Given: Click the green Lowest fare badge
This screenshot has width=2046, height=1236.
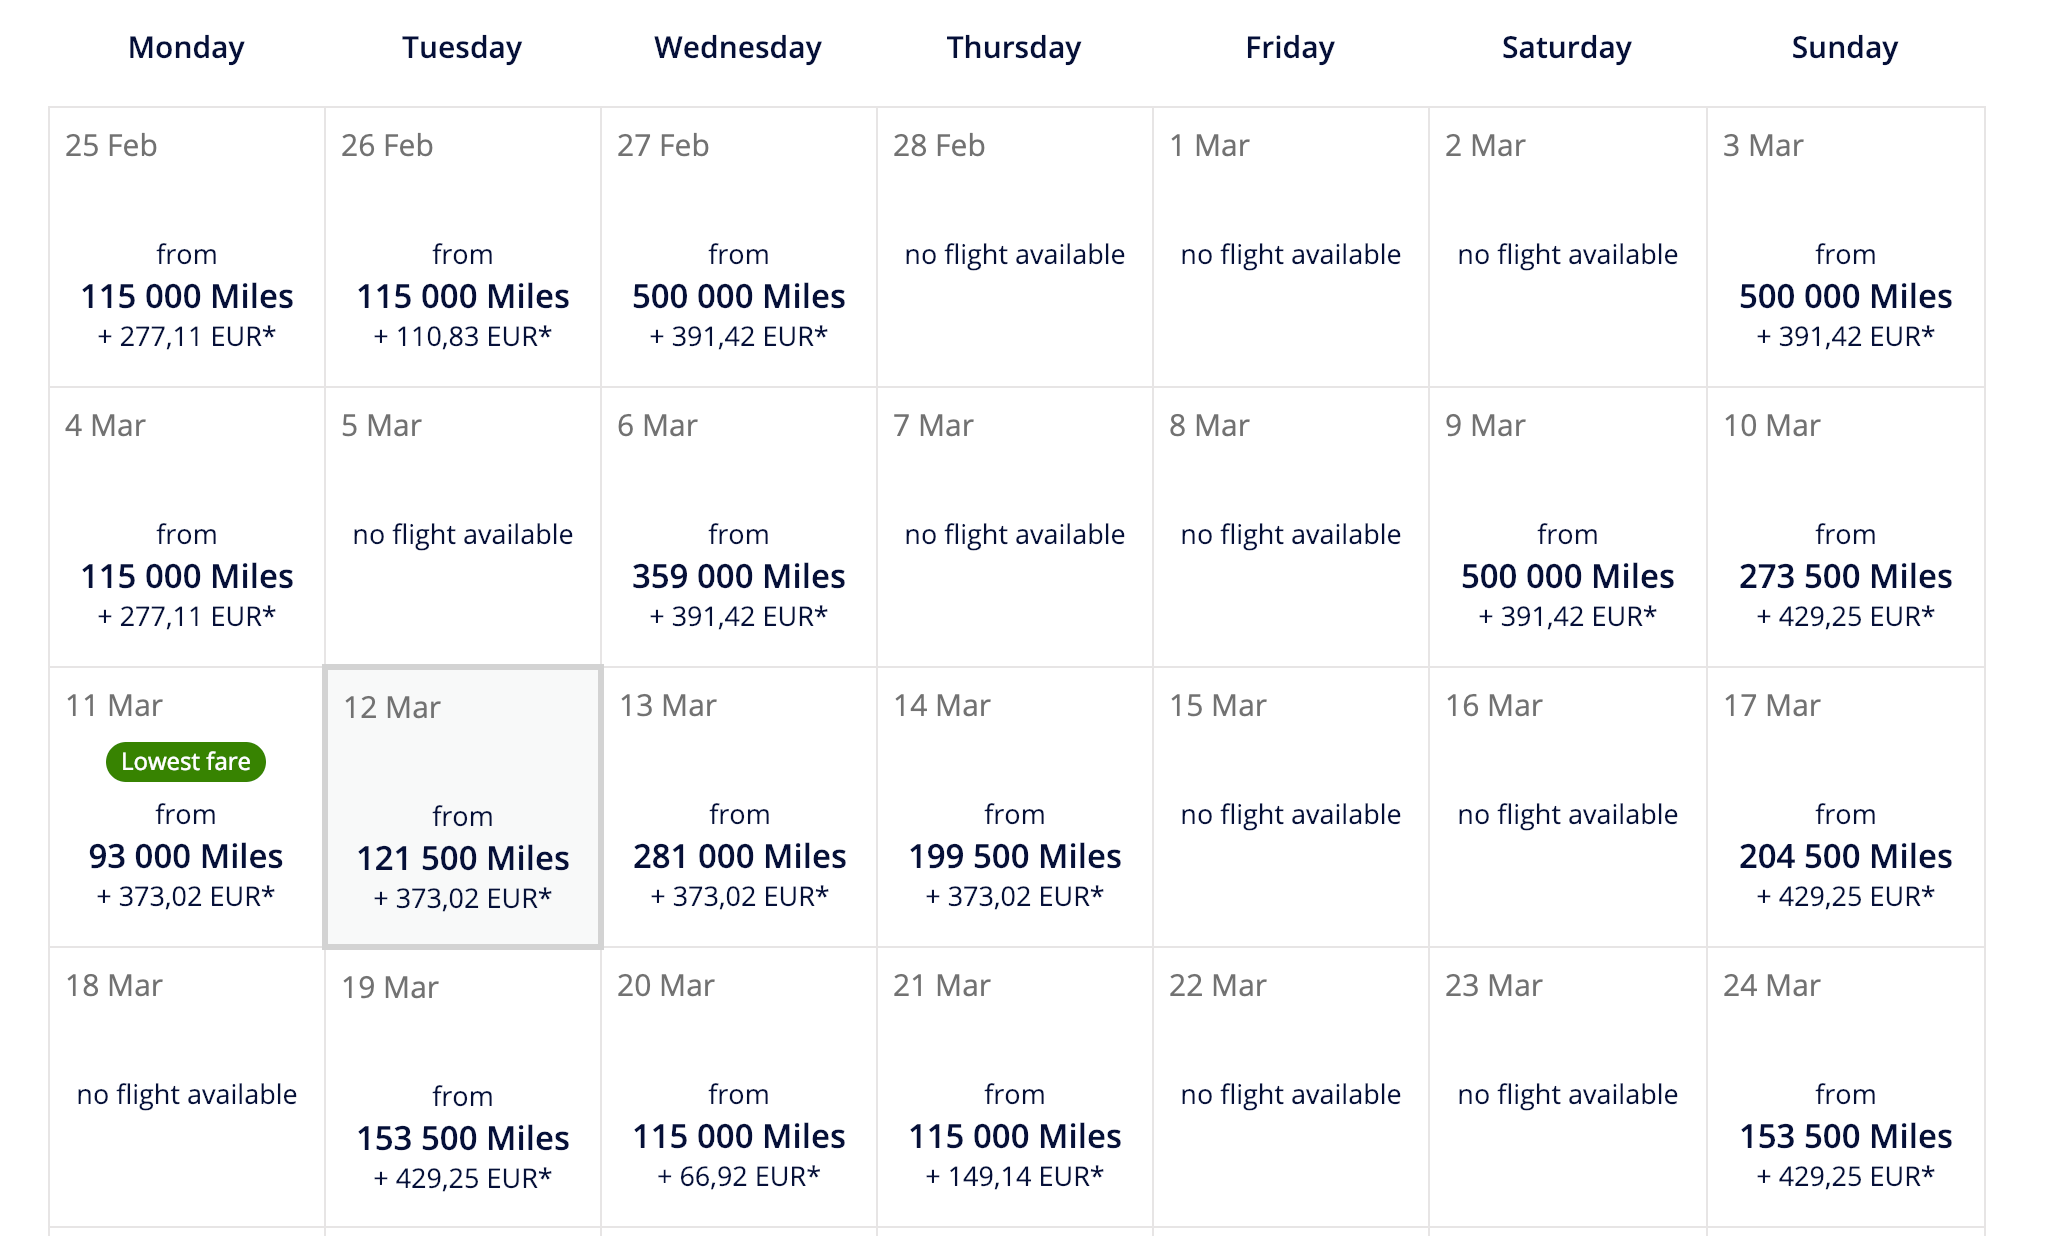Looking at the screenshot, I should pyautogui.click(x=186, y=762).
